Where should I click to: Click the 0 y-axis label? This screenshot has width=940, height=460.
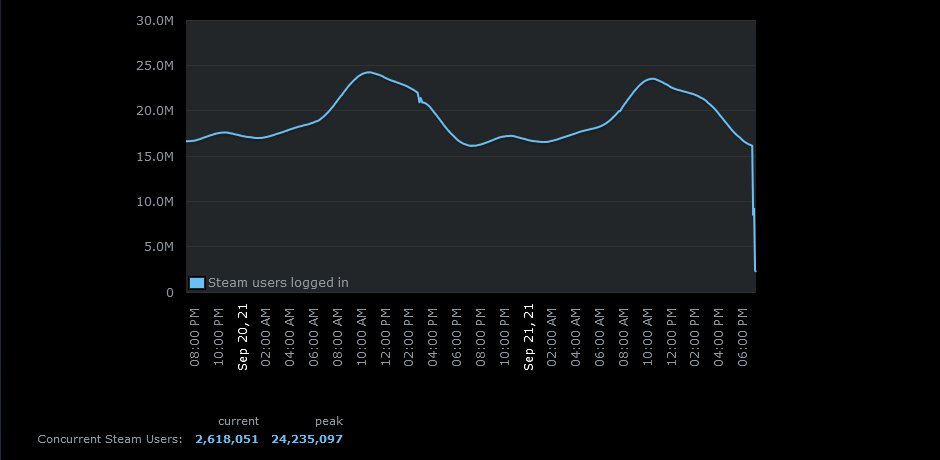[170, 293]
